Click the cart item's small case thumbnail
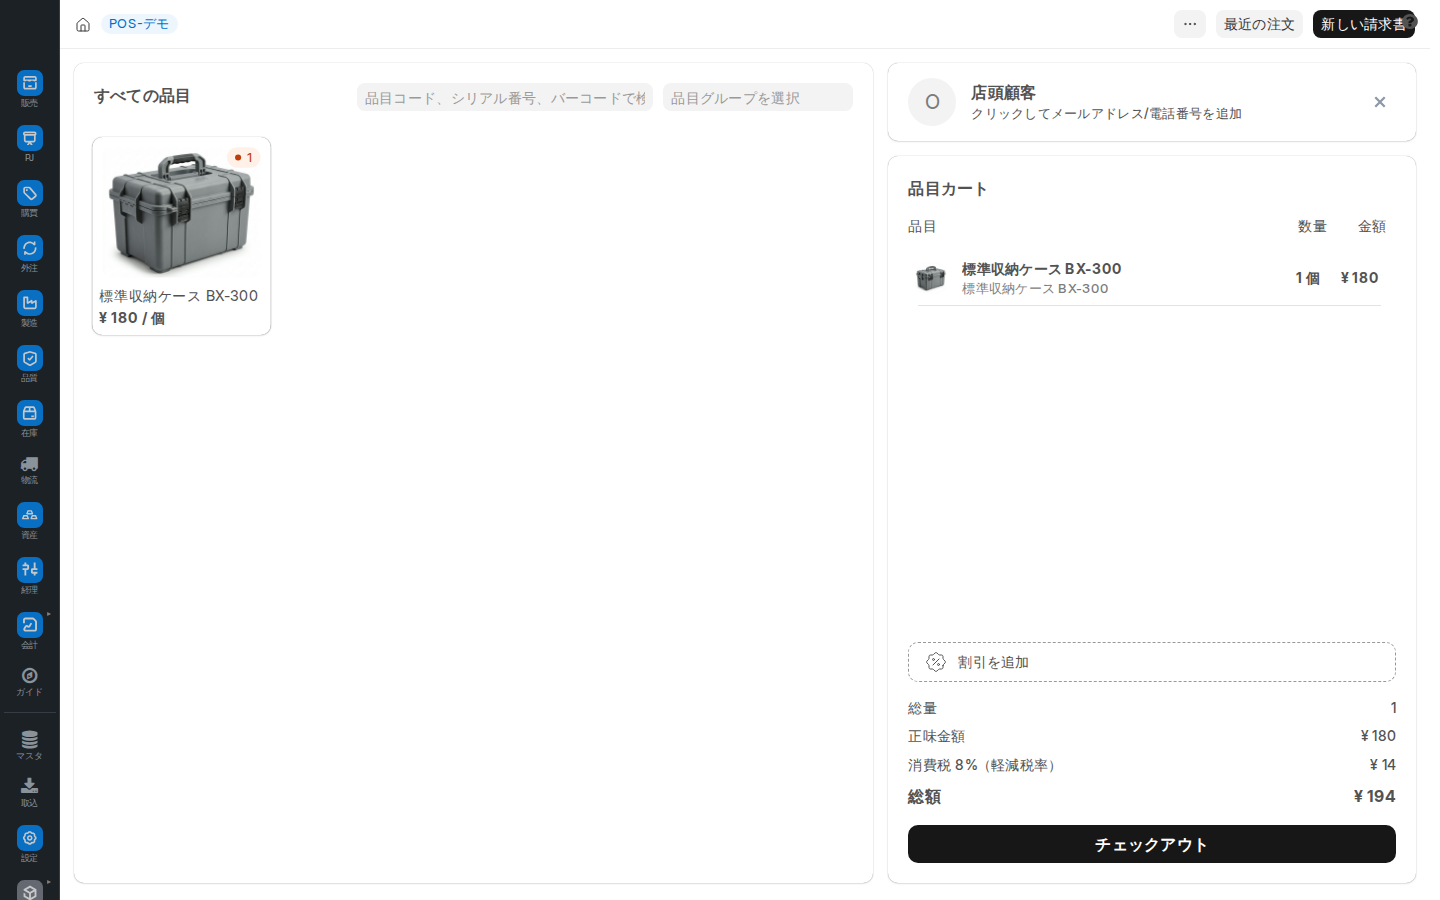The width and height of the screenshot is (1440, 900). point(931,278)
